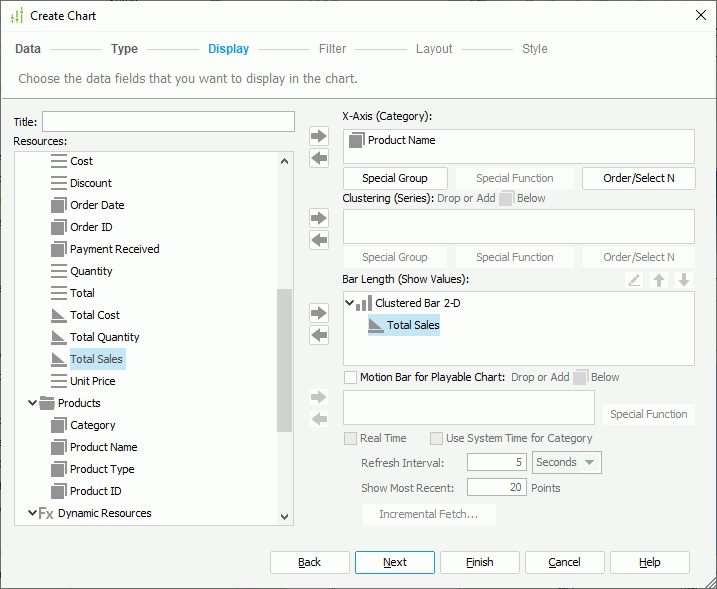Click the Unit Price field icon
Screen dimensions: 717x589
(59, 381)
